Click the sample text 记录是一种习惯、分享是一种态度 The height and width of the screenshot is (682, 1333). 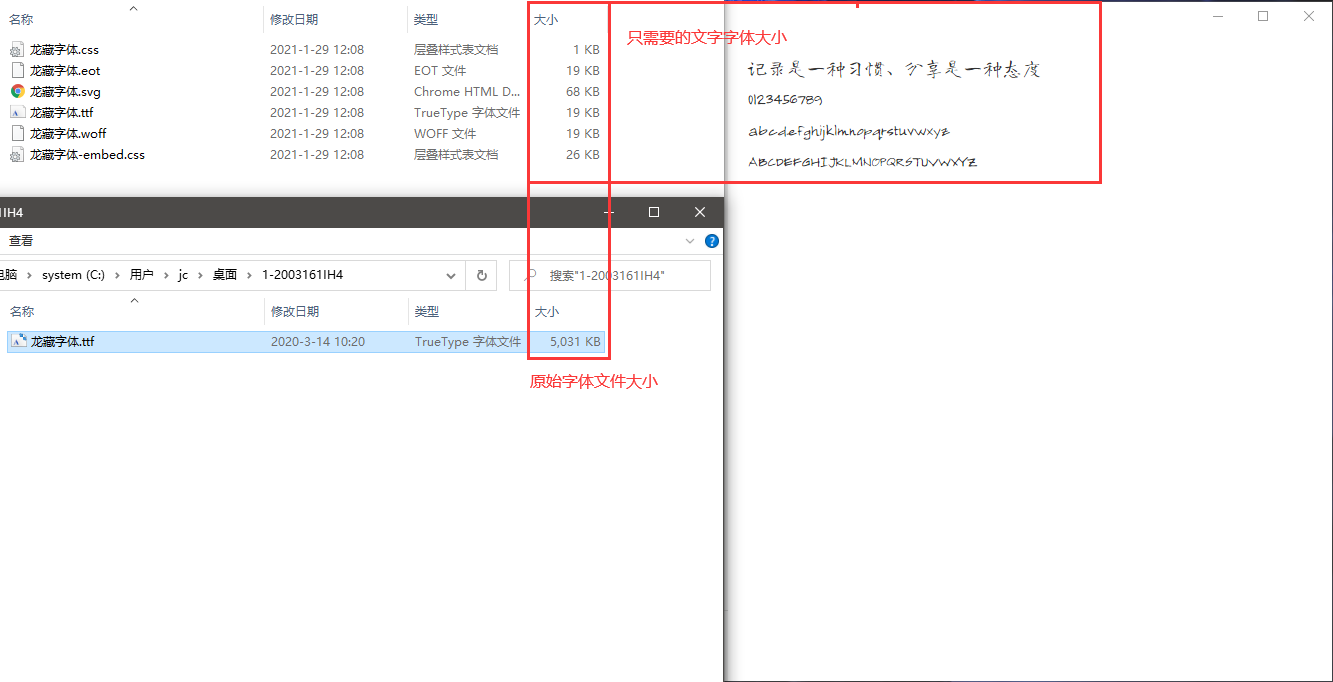pos(895,69)
